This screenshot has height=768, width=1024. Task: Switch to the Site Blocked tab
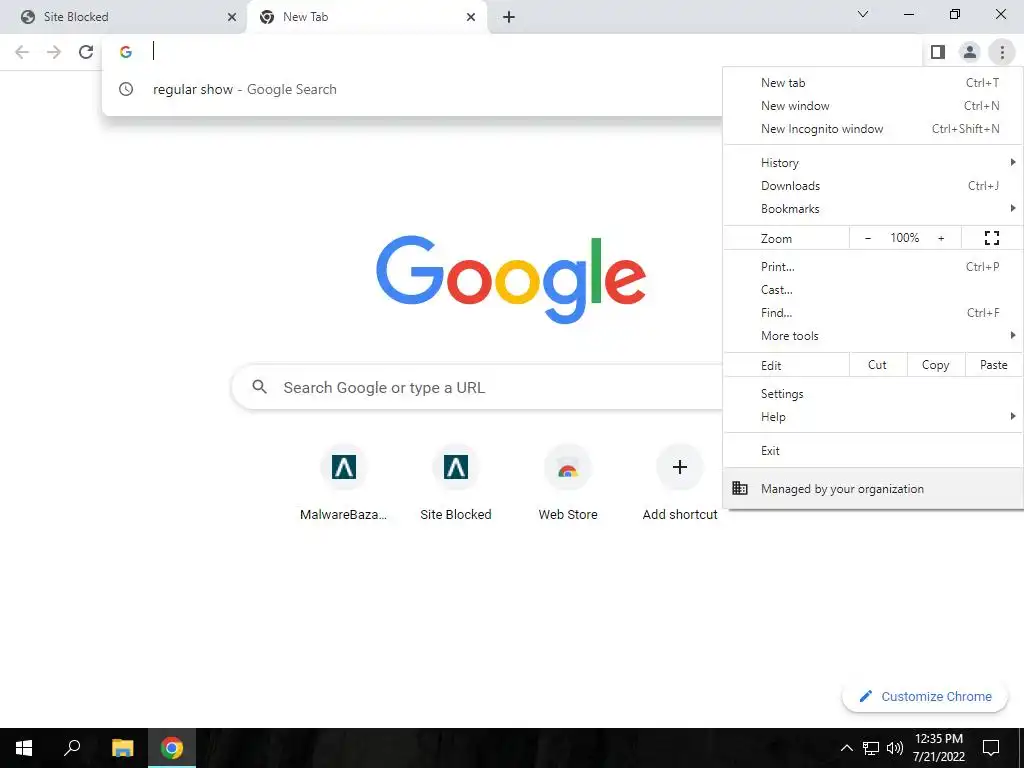coord(123,17)
